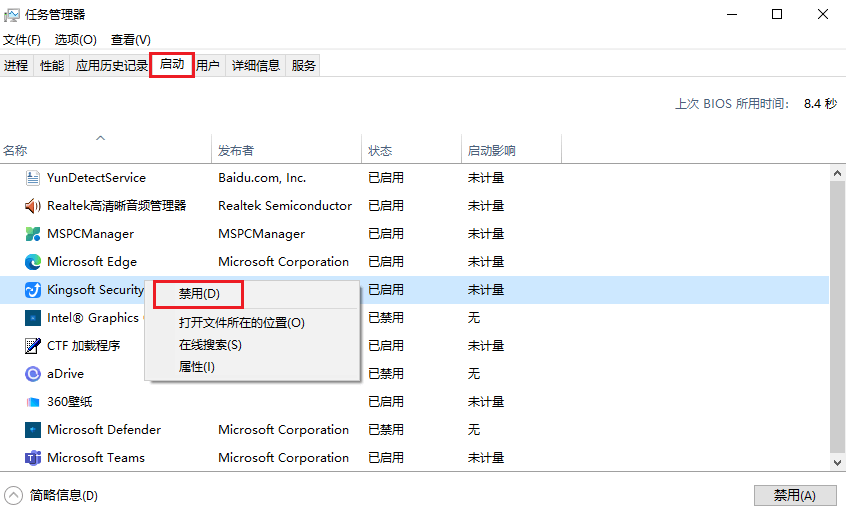Select the MSPCManager startup name
The image size is (846, 518).
point(90,234)
